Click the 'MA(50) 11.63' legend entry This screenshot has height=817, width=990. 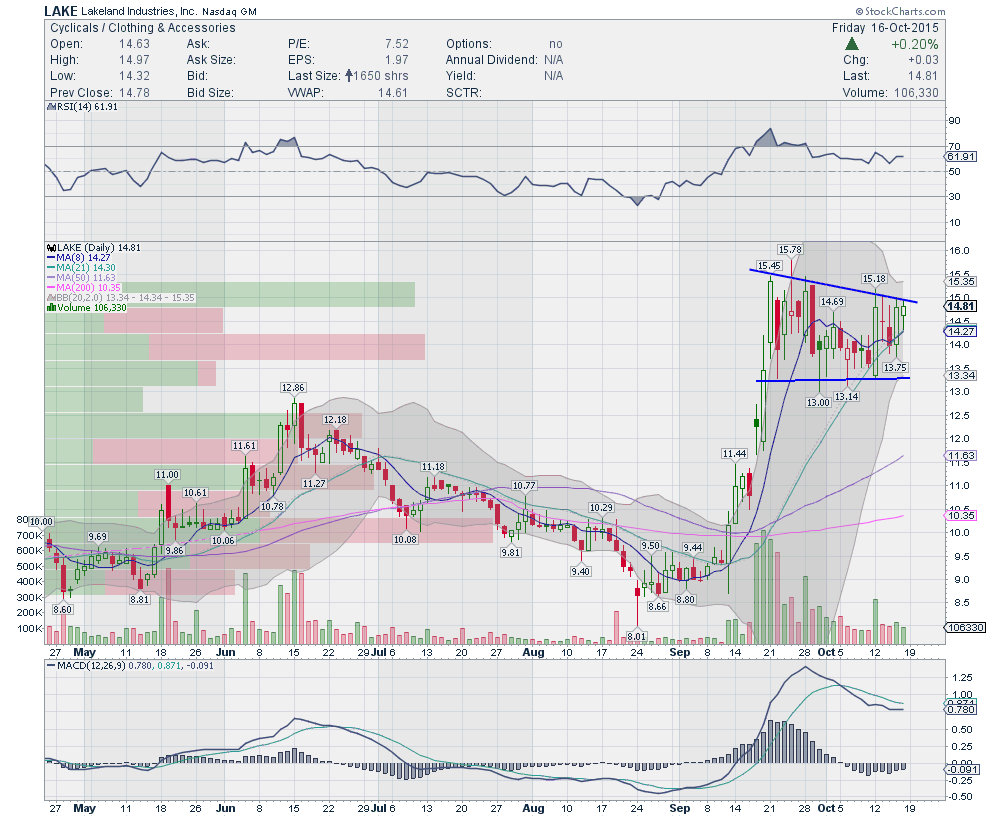tap(86, 278)
